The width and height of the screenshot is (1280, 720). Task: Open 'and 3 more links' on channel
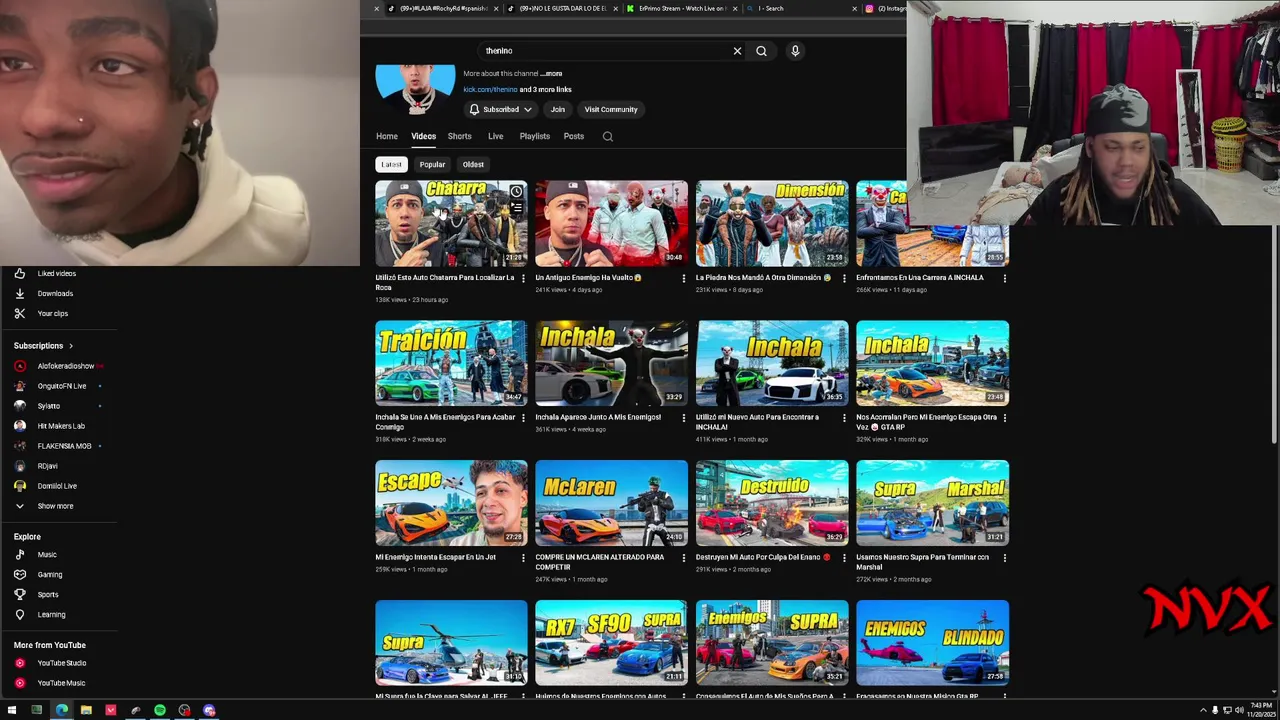(x=546, y=89)
